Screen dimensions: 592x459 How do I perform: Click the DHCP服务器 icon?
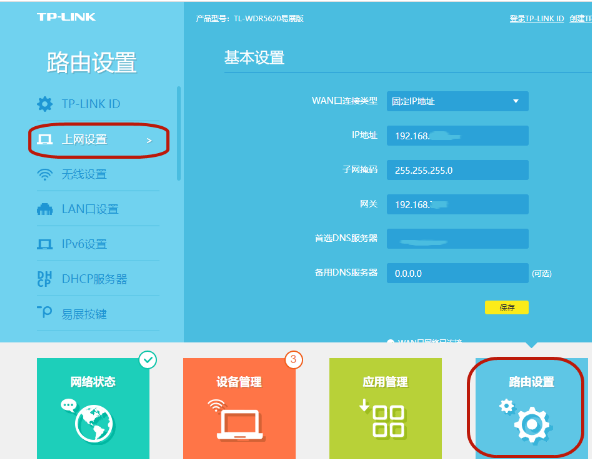point(45,279)
